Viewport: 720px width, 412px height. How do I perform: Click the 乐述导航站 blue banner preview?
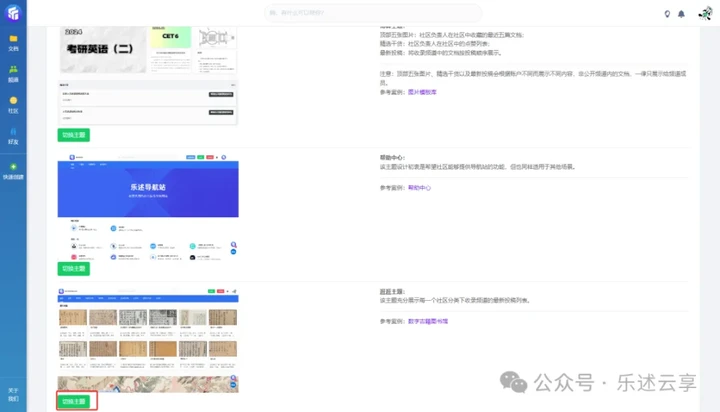pyautogui.click(x=148, y=189)
